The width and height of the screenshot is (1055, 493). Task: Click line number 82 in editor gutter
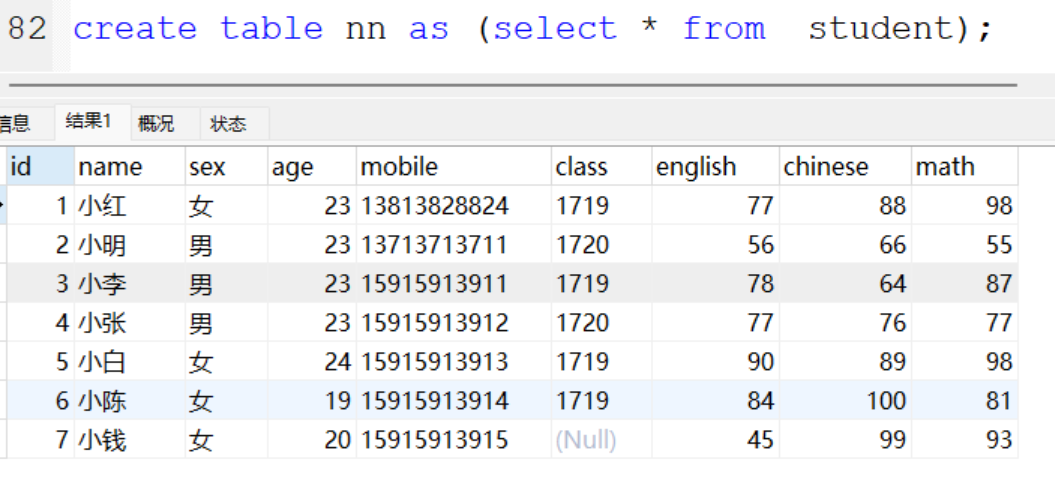point(26,29)
